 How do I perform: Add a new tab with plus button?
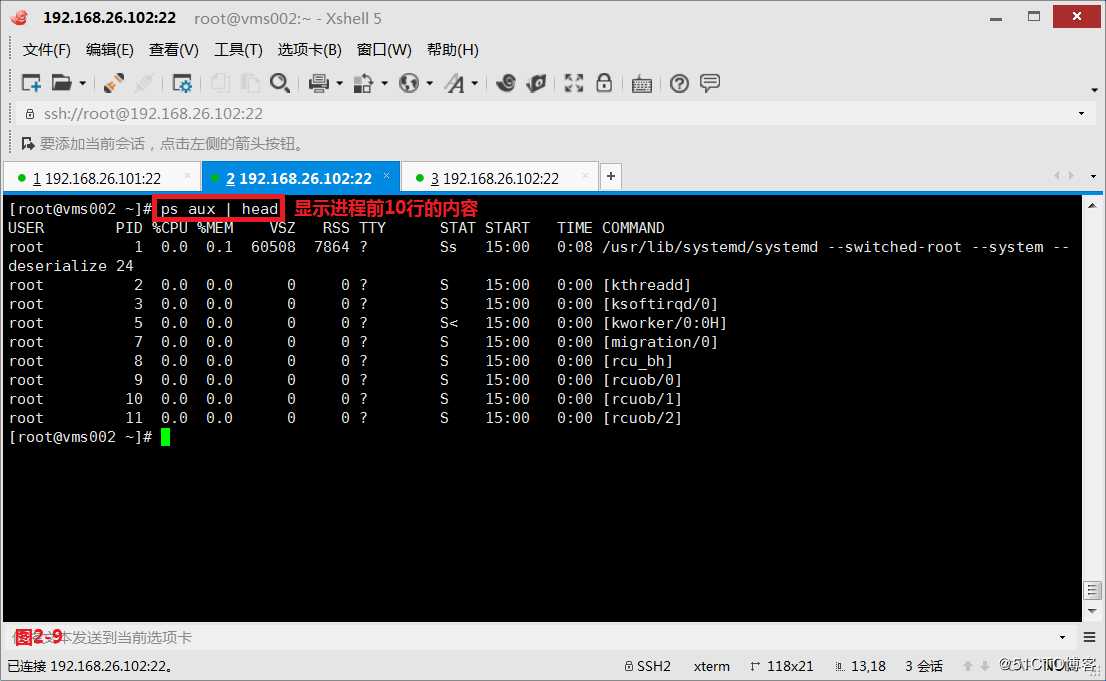[x=611, y=176]
